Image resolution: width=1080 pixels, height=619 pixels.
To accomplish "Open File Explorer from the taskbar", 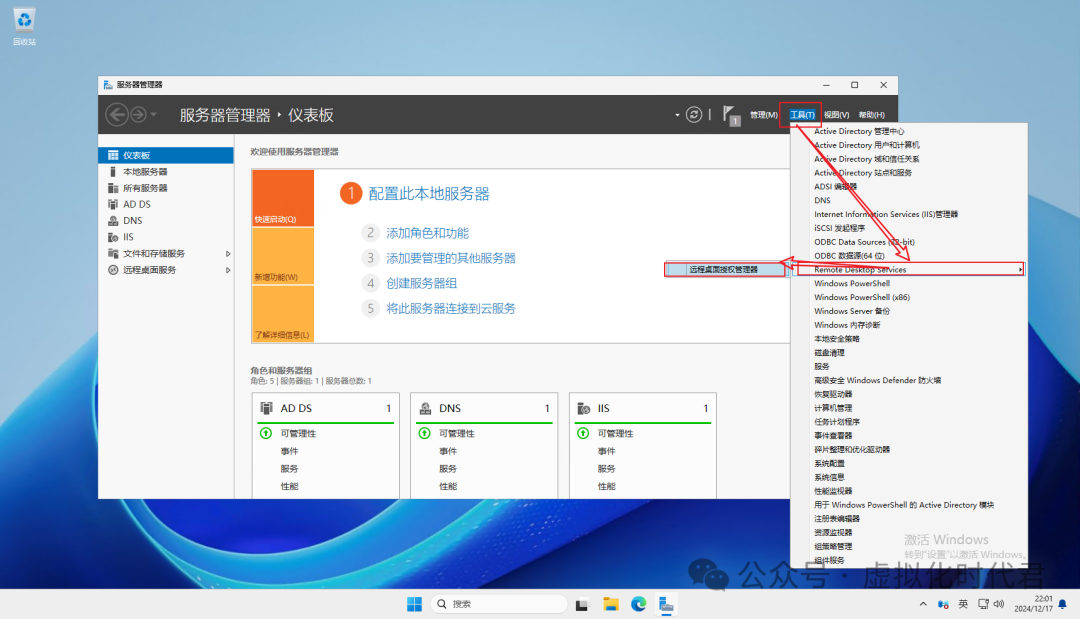I will (611, 604).
